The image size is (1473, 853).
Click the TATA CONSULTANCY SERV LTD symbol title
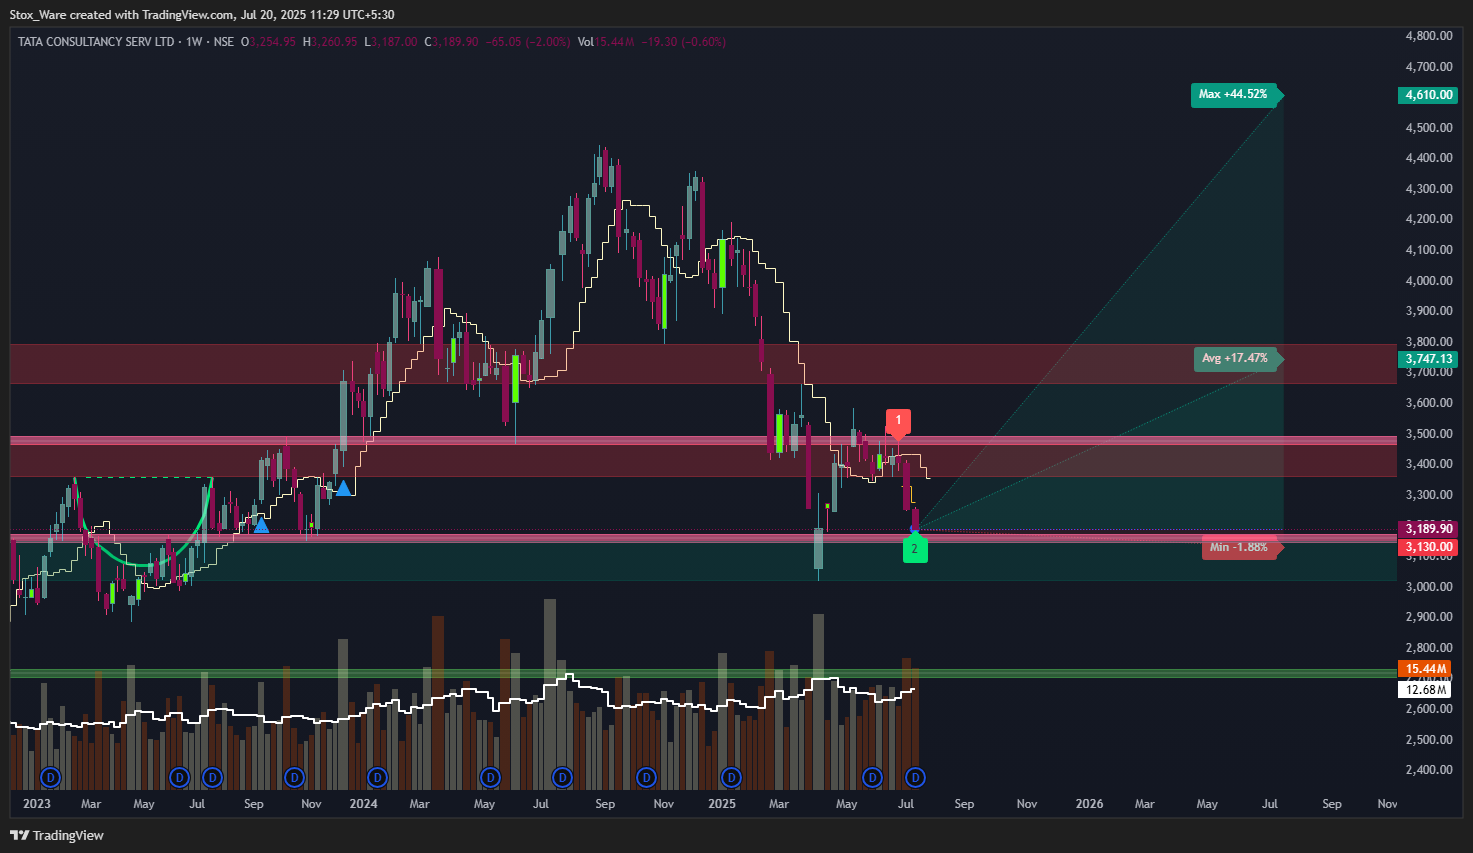click(96, 42)
